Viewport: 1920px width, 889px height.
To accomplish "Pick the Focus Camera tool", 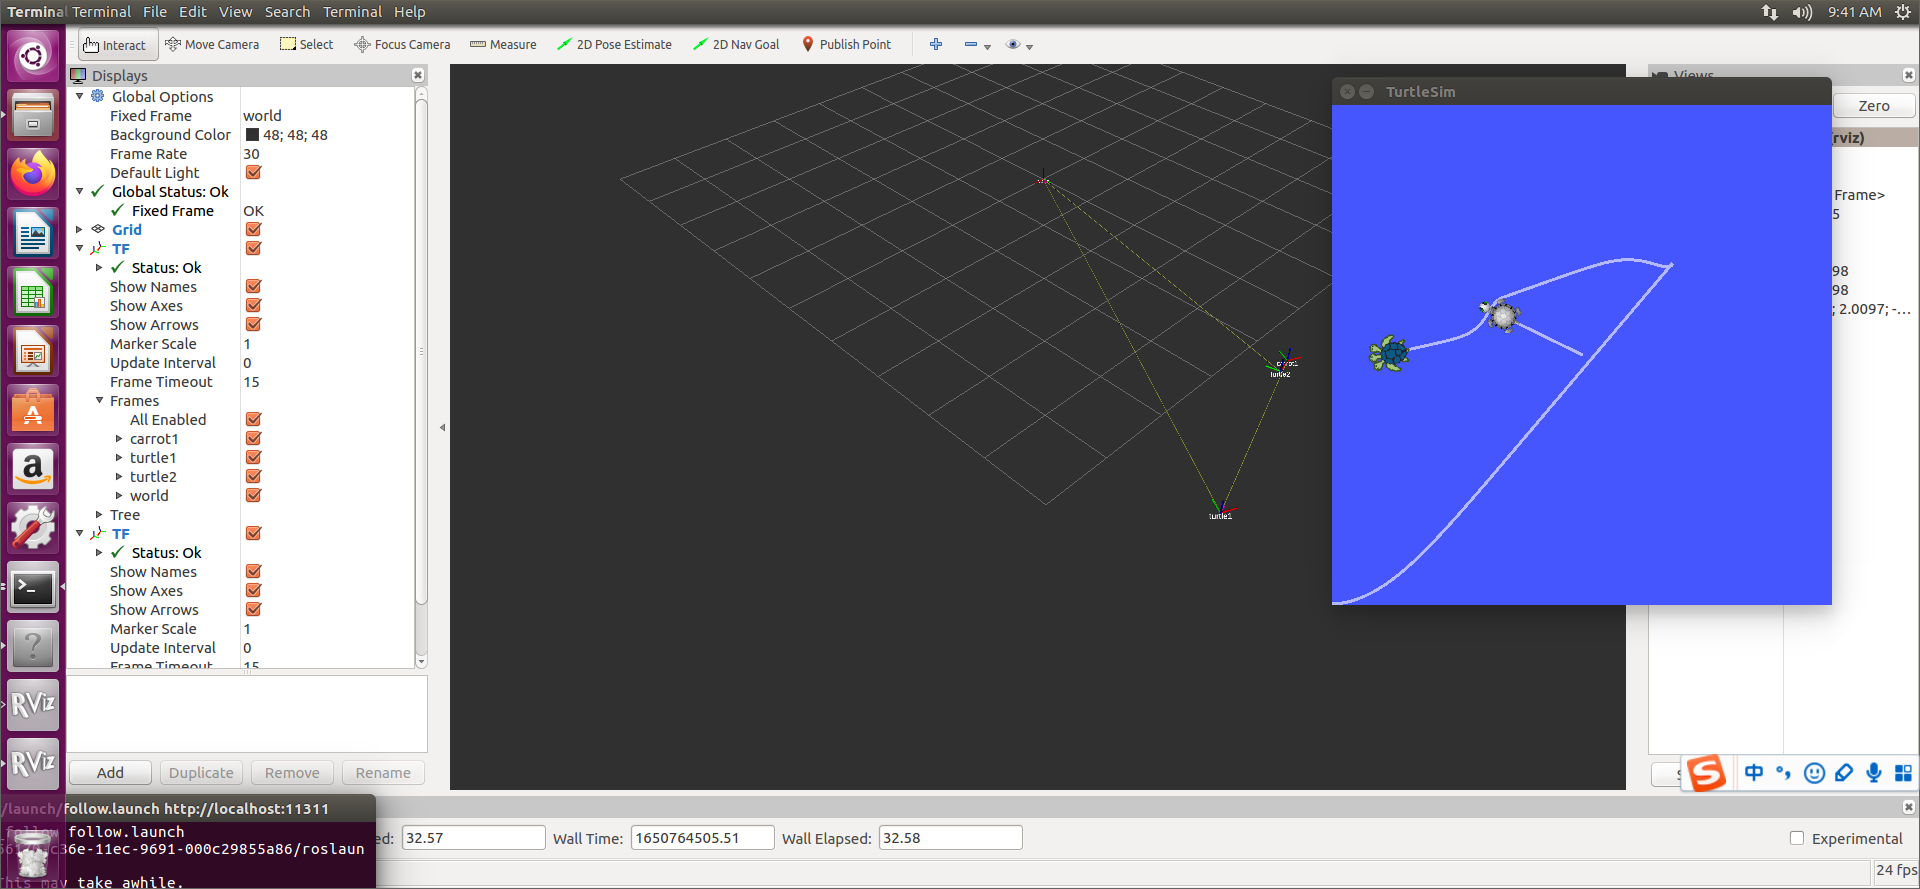I will pyautogui.click(x=402, y=45).
